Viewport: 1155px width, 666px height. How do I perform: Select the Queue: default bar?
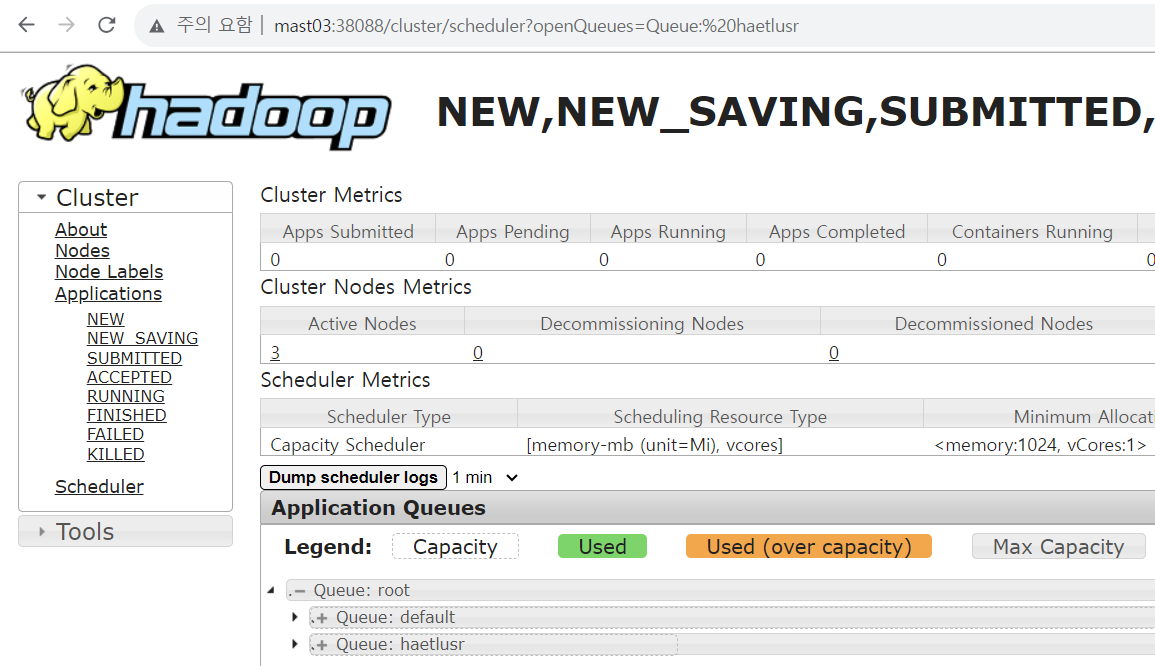732,617
